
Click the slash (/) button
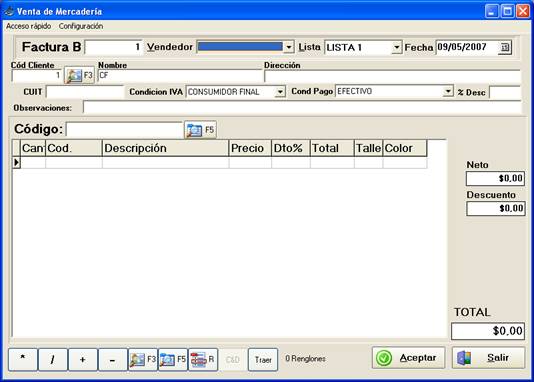[52, 359]
